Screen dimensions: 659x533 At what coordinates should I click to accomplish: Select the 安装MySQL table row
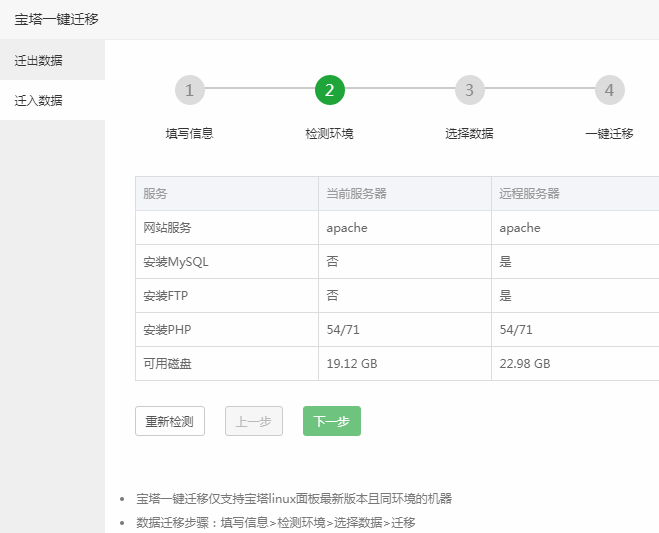397,261
